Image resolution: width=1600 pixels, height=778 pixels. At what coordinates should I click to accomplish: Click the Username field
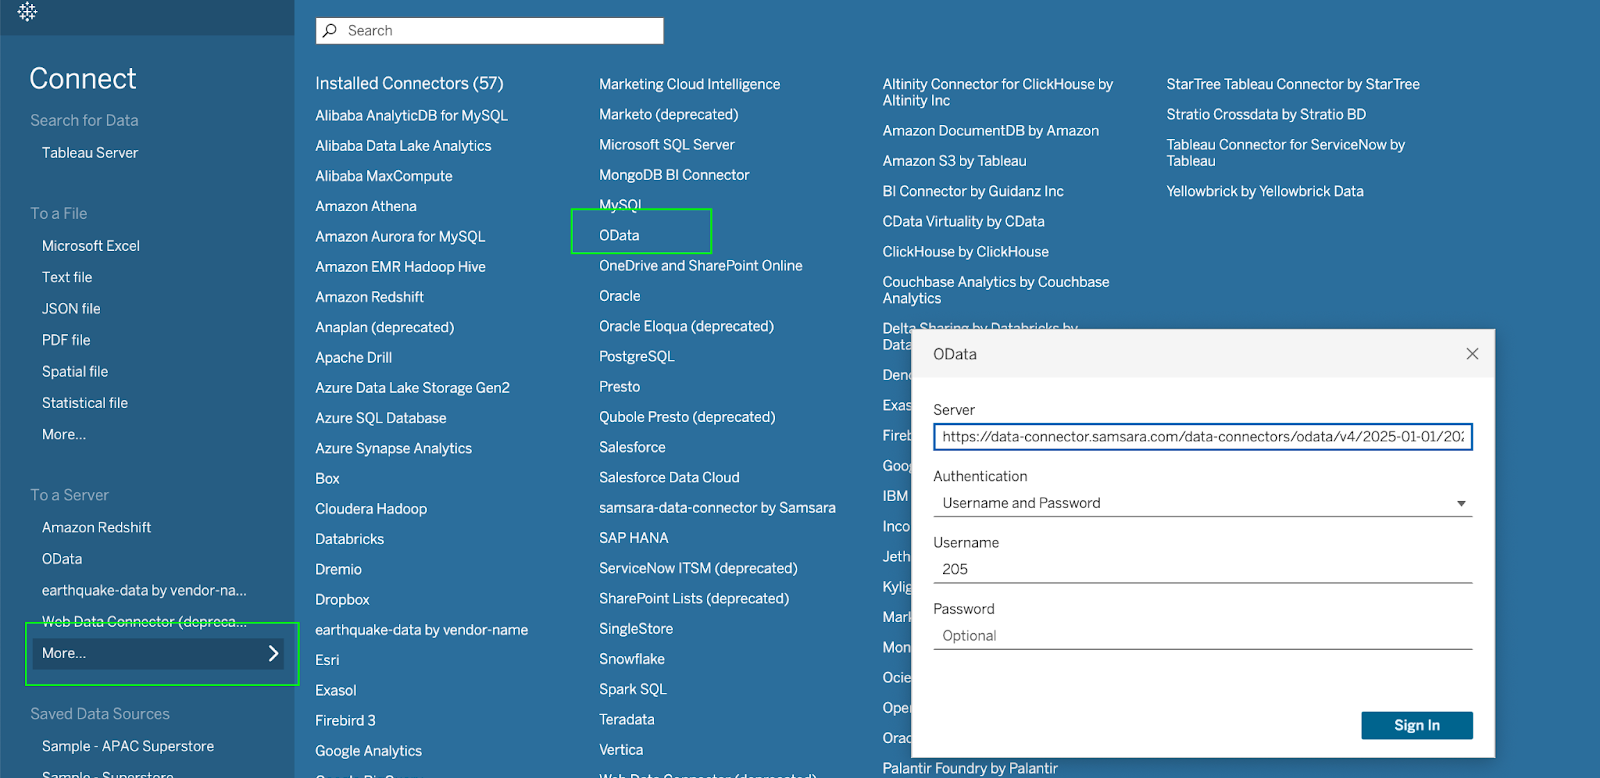[x=1202, y=569]
